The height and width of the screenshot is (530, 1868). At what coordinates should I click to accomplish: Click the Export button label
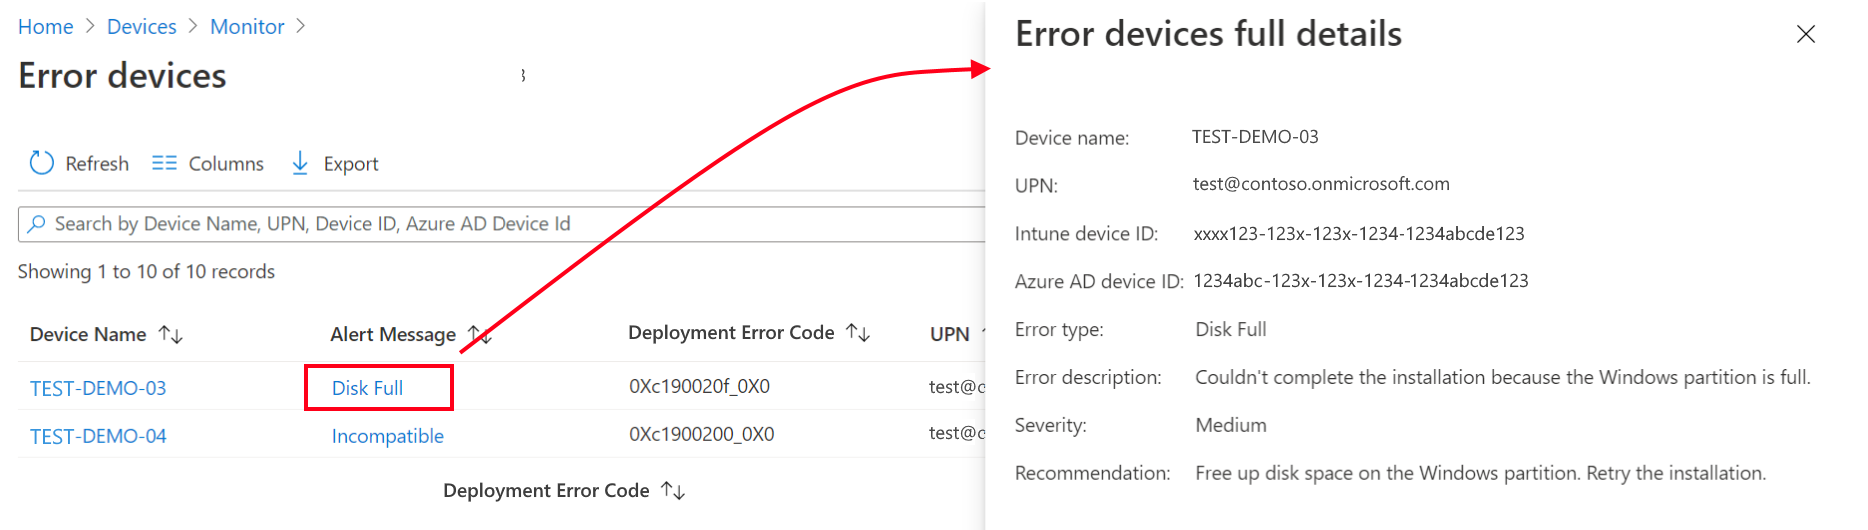tap(351, 164)
